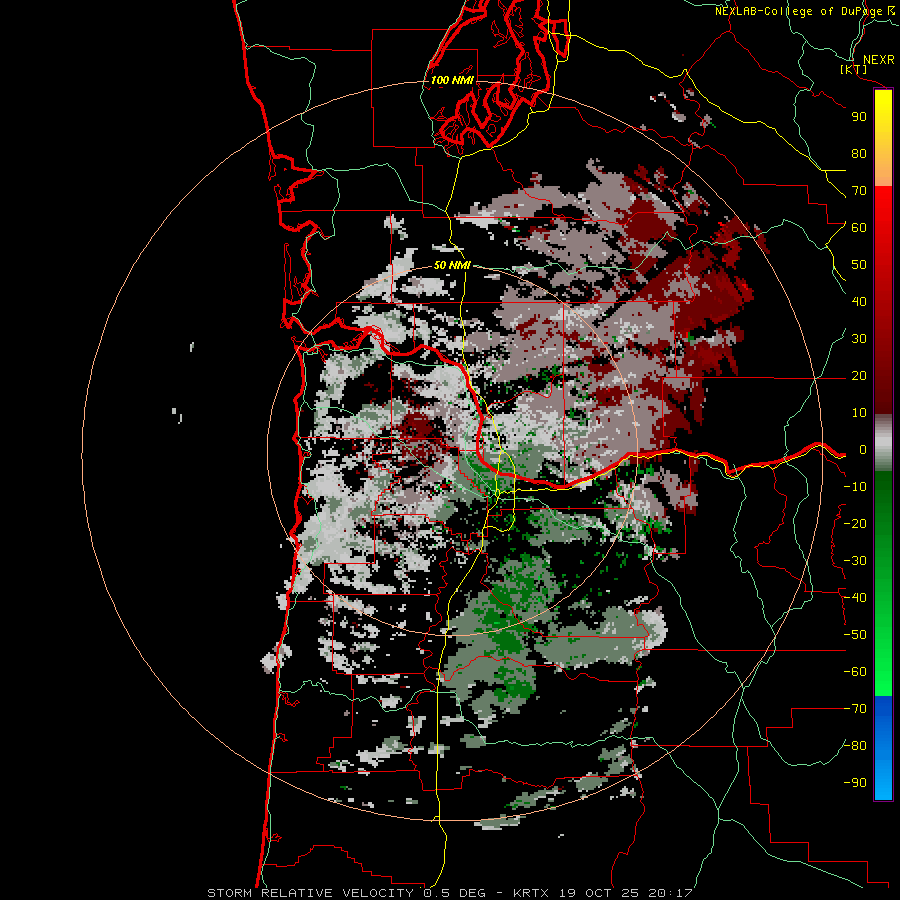Click the 20 value on velocity scale
This screenshot has width=900, height=900.
[x=859, y=376]
